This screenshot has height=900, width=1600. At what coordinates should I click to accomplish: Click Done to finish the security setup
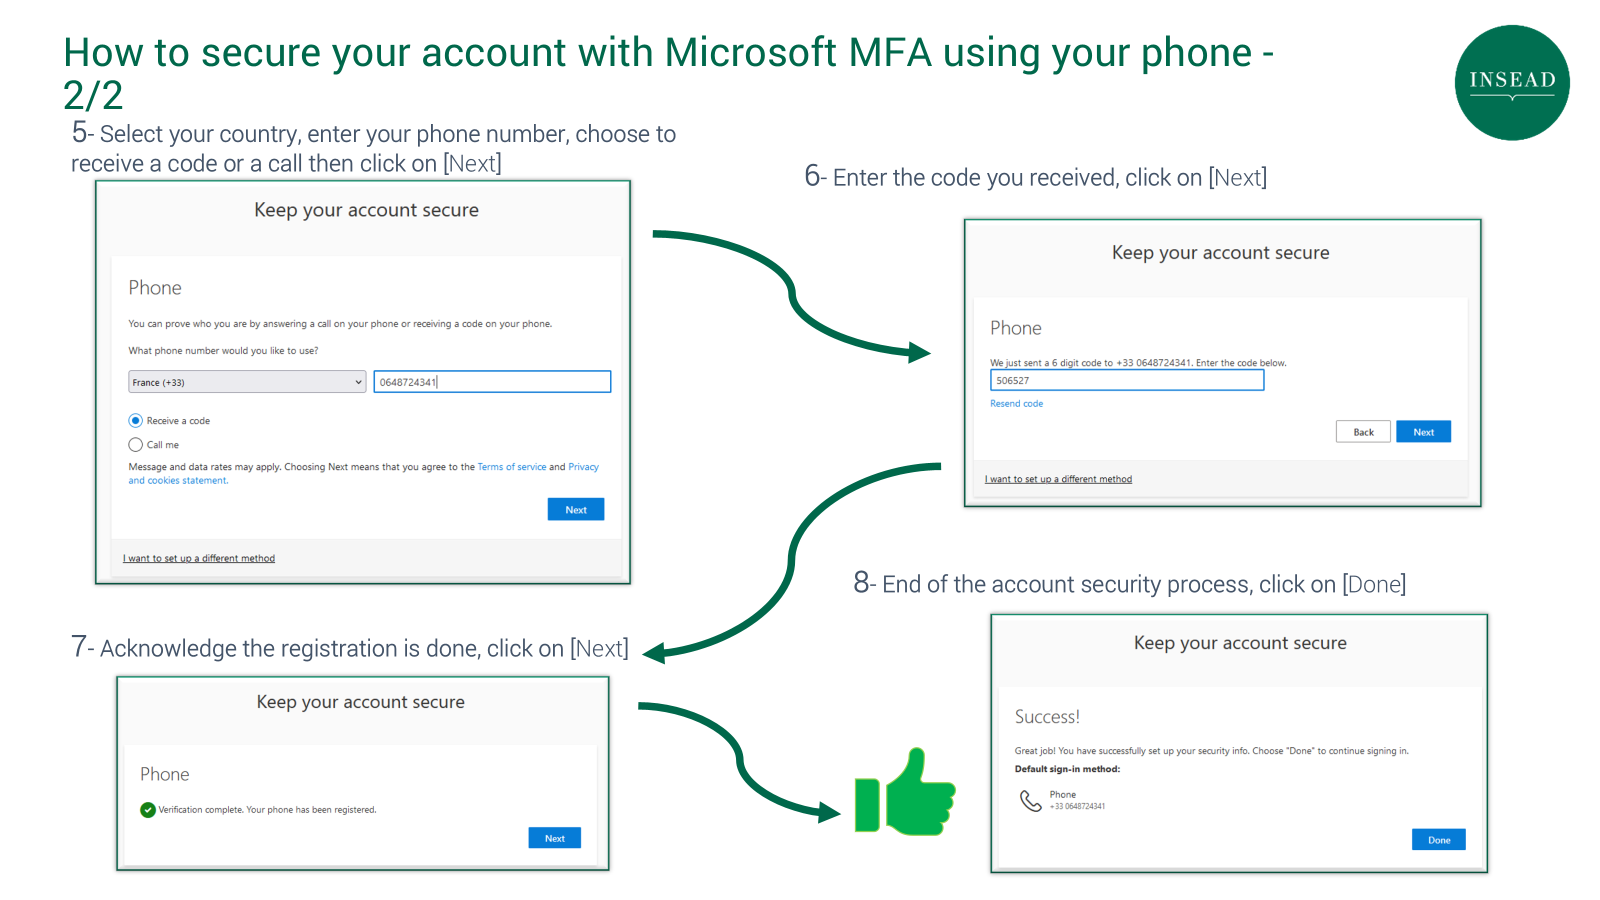point(1437,839)
